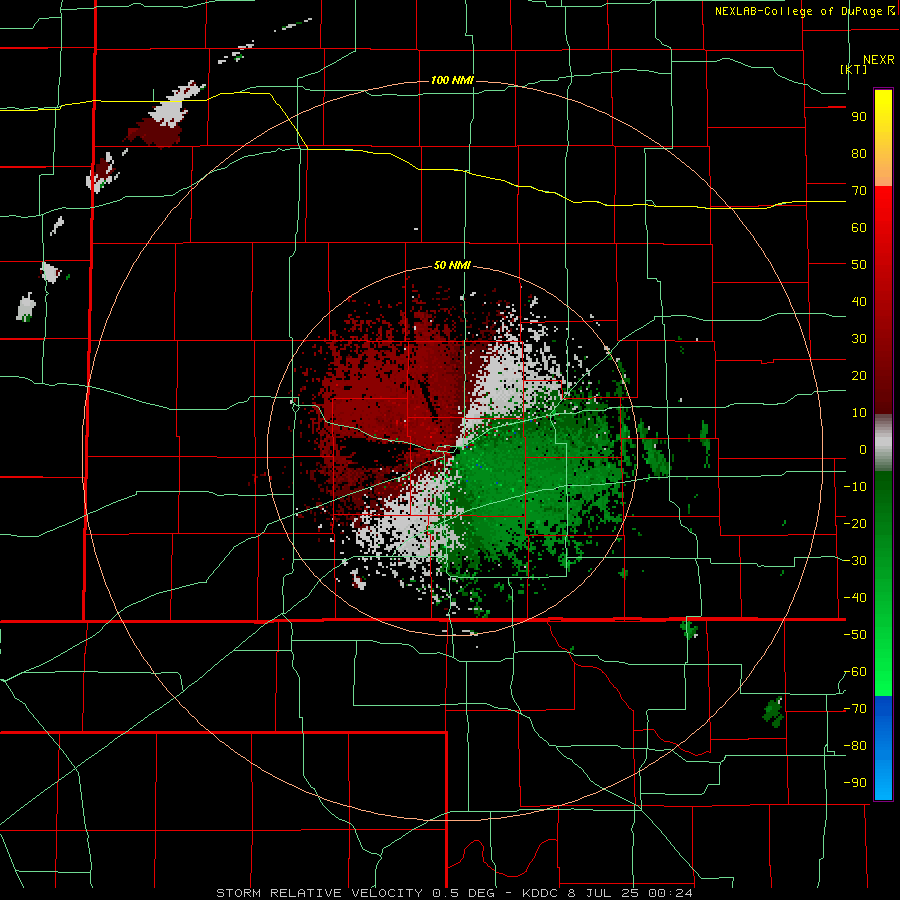Click the 90 value on the velocity scale

pos(859,117)
